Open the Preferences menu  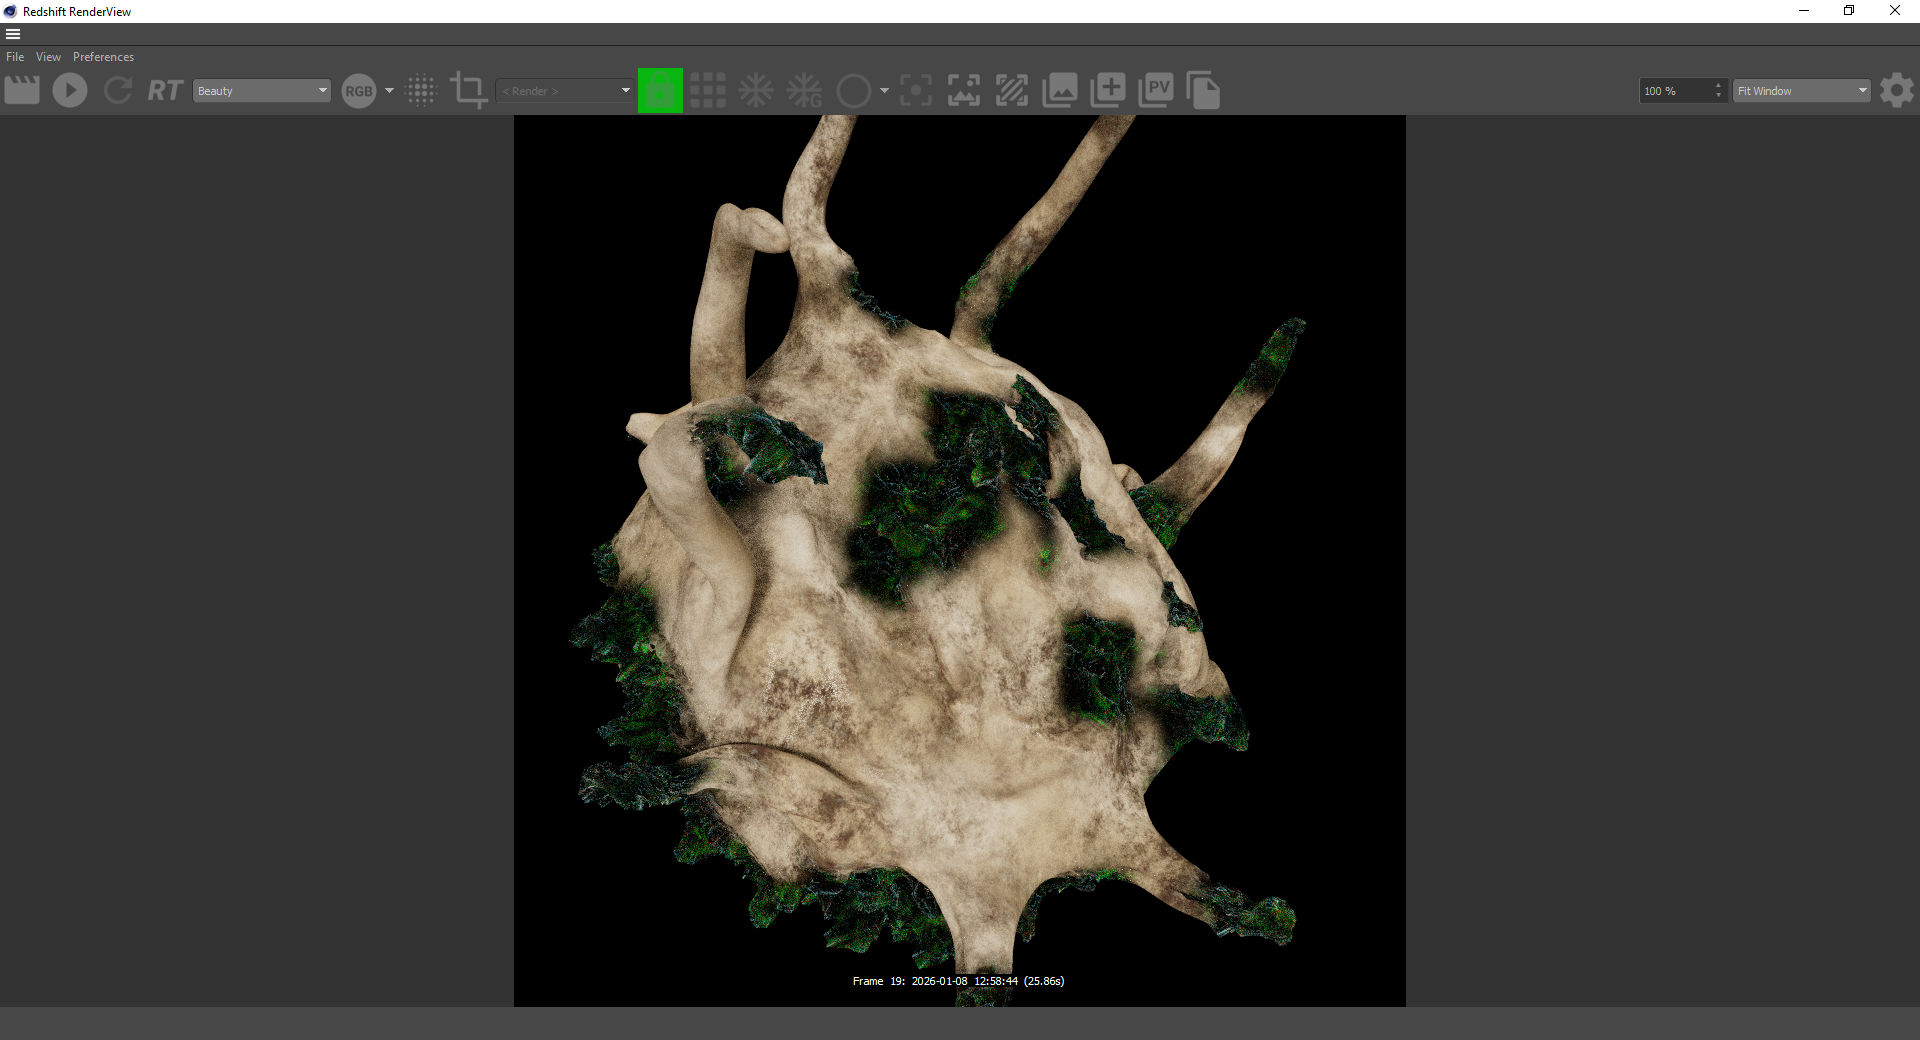[x=103, y=57]
